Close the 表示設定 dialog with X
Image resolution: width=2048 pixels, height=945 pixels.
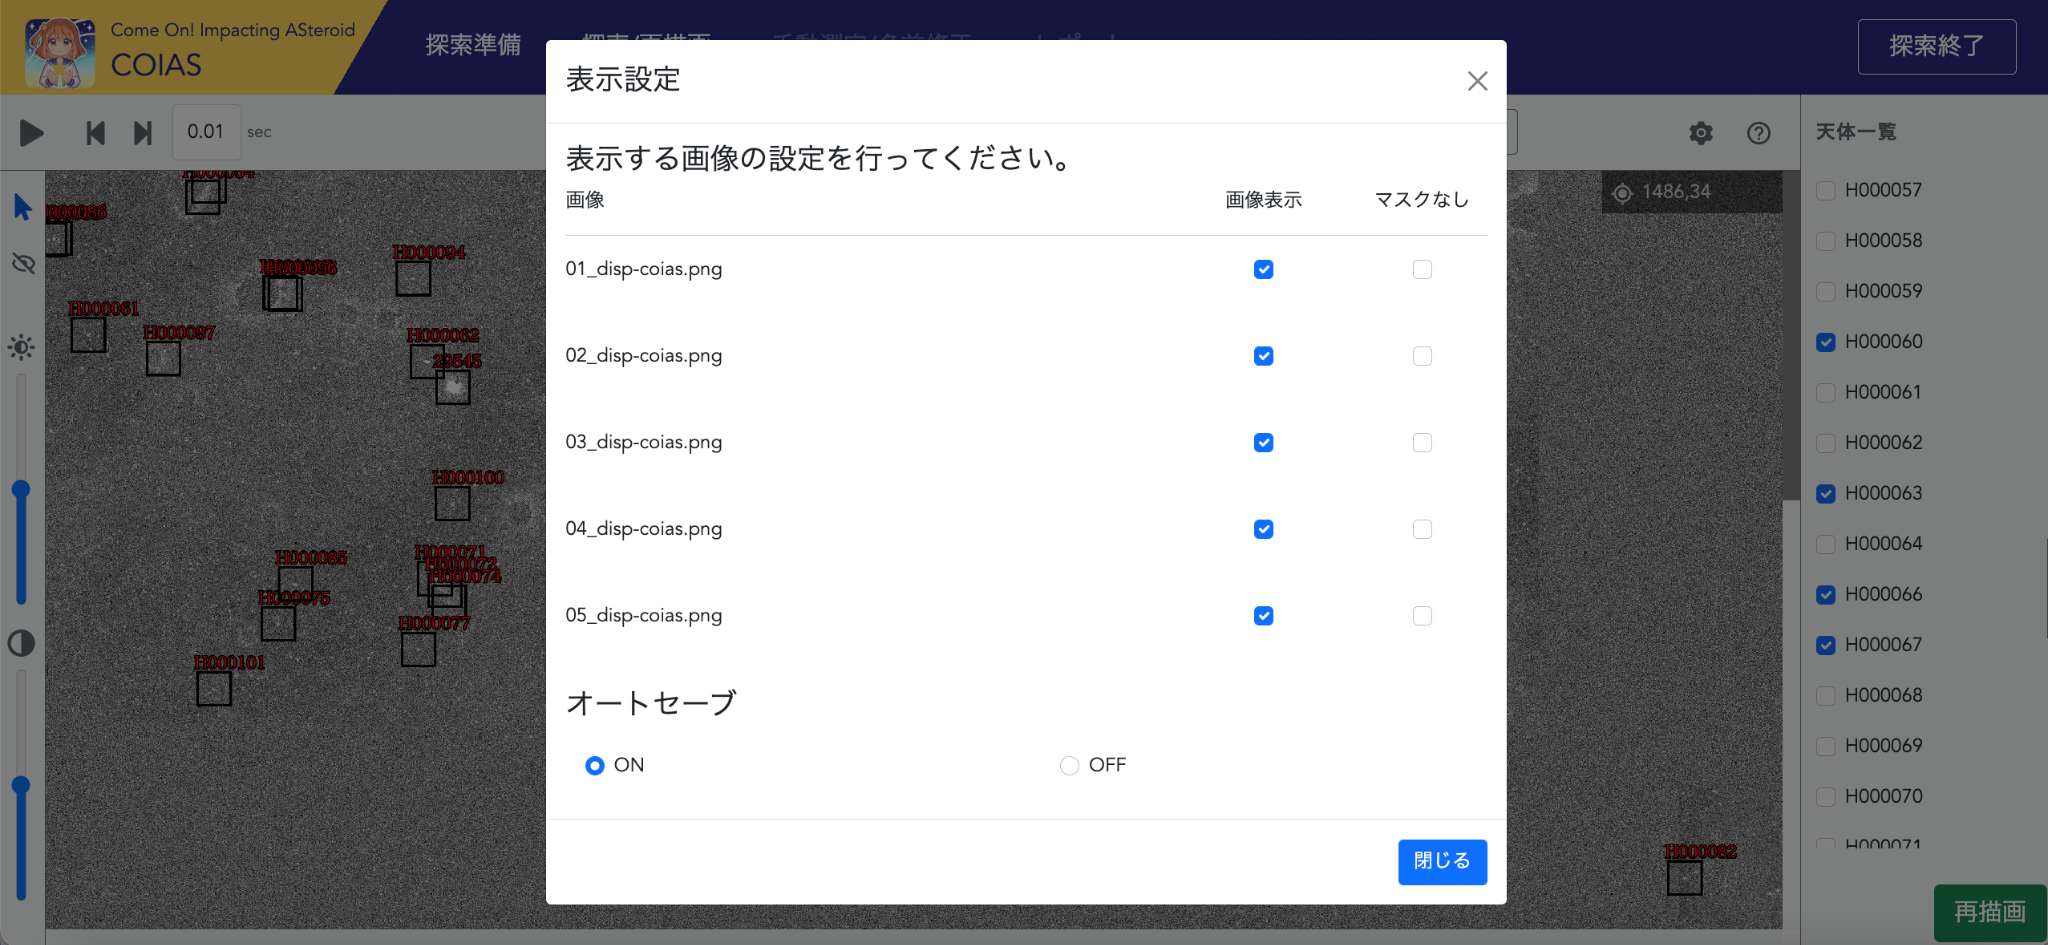point(1477,81)
